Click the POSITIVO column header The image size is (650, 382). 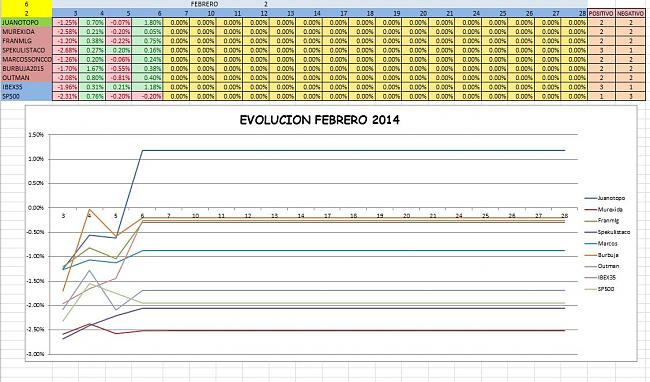coord(601,14)
